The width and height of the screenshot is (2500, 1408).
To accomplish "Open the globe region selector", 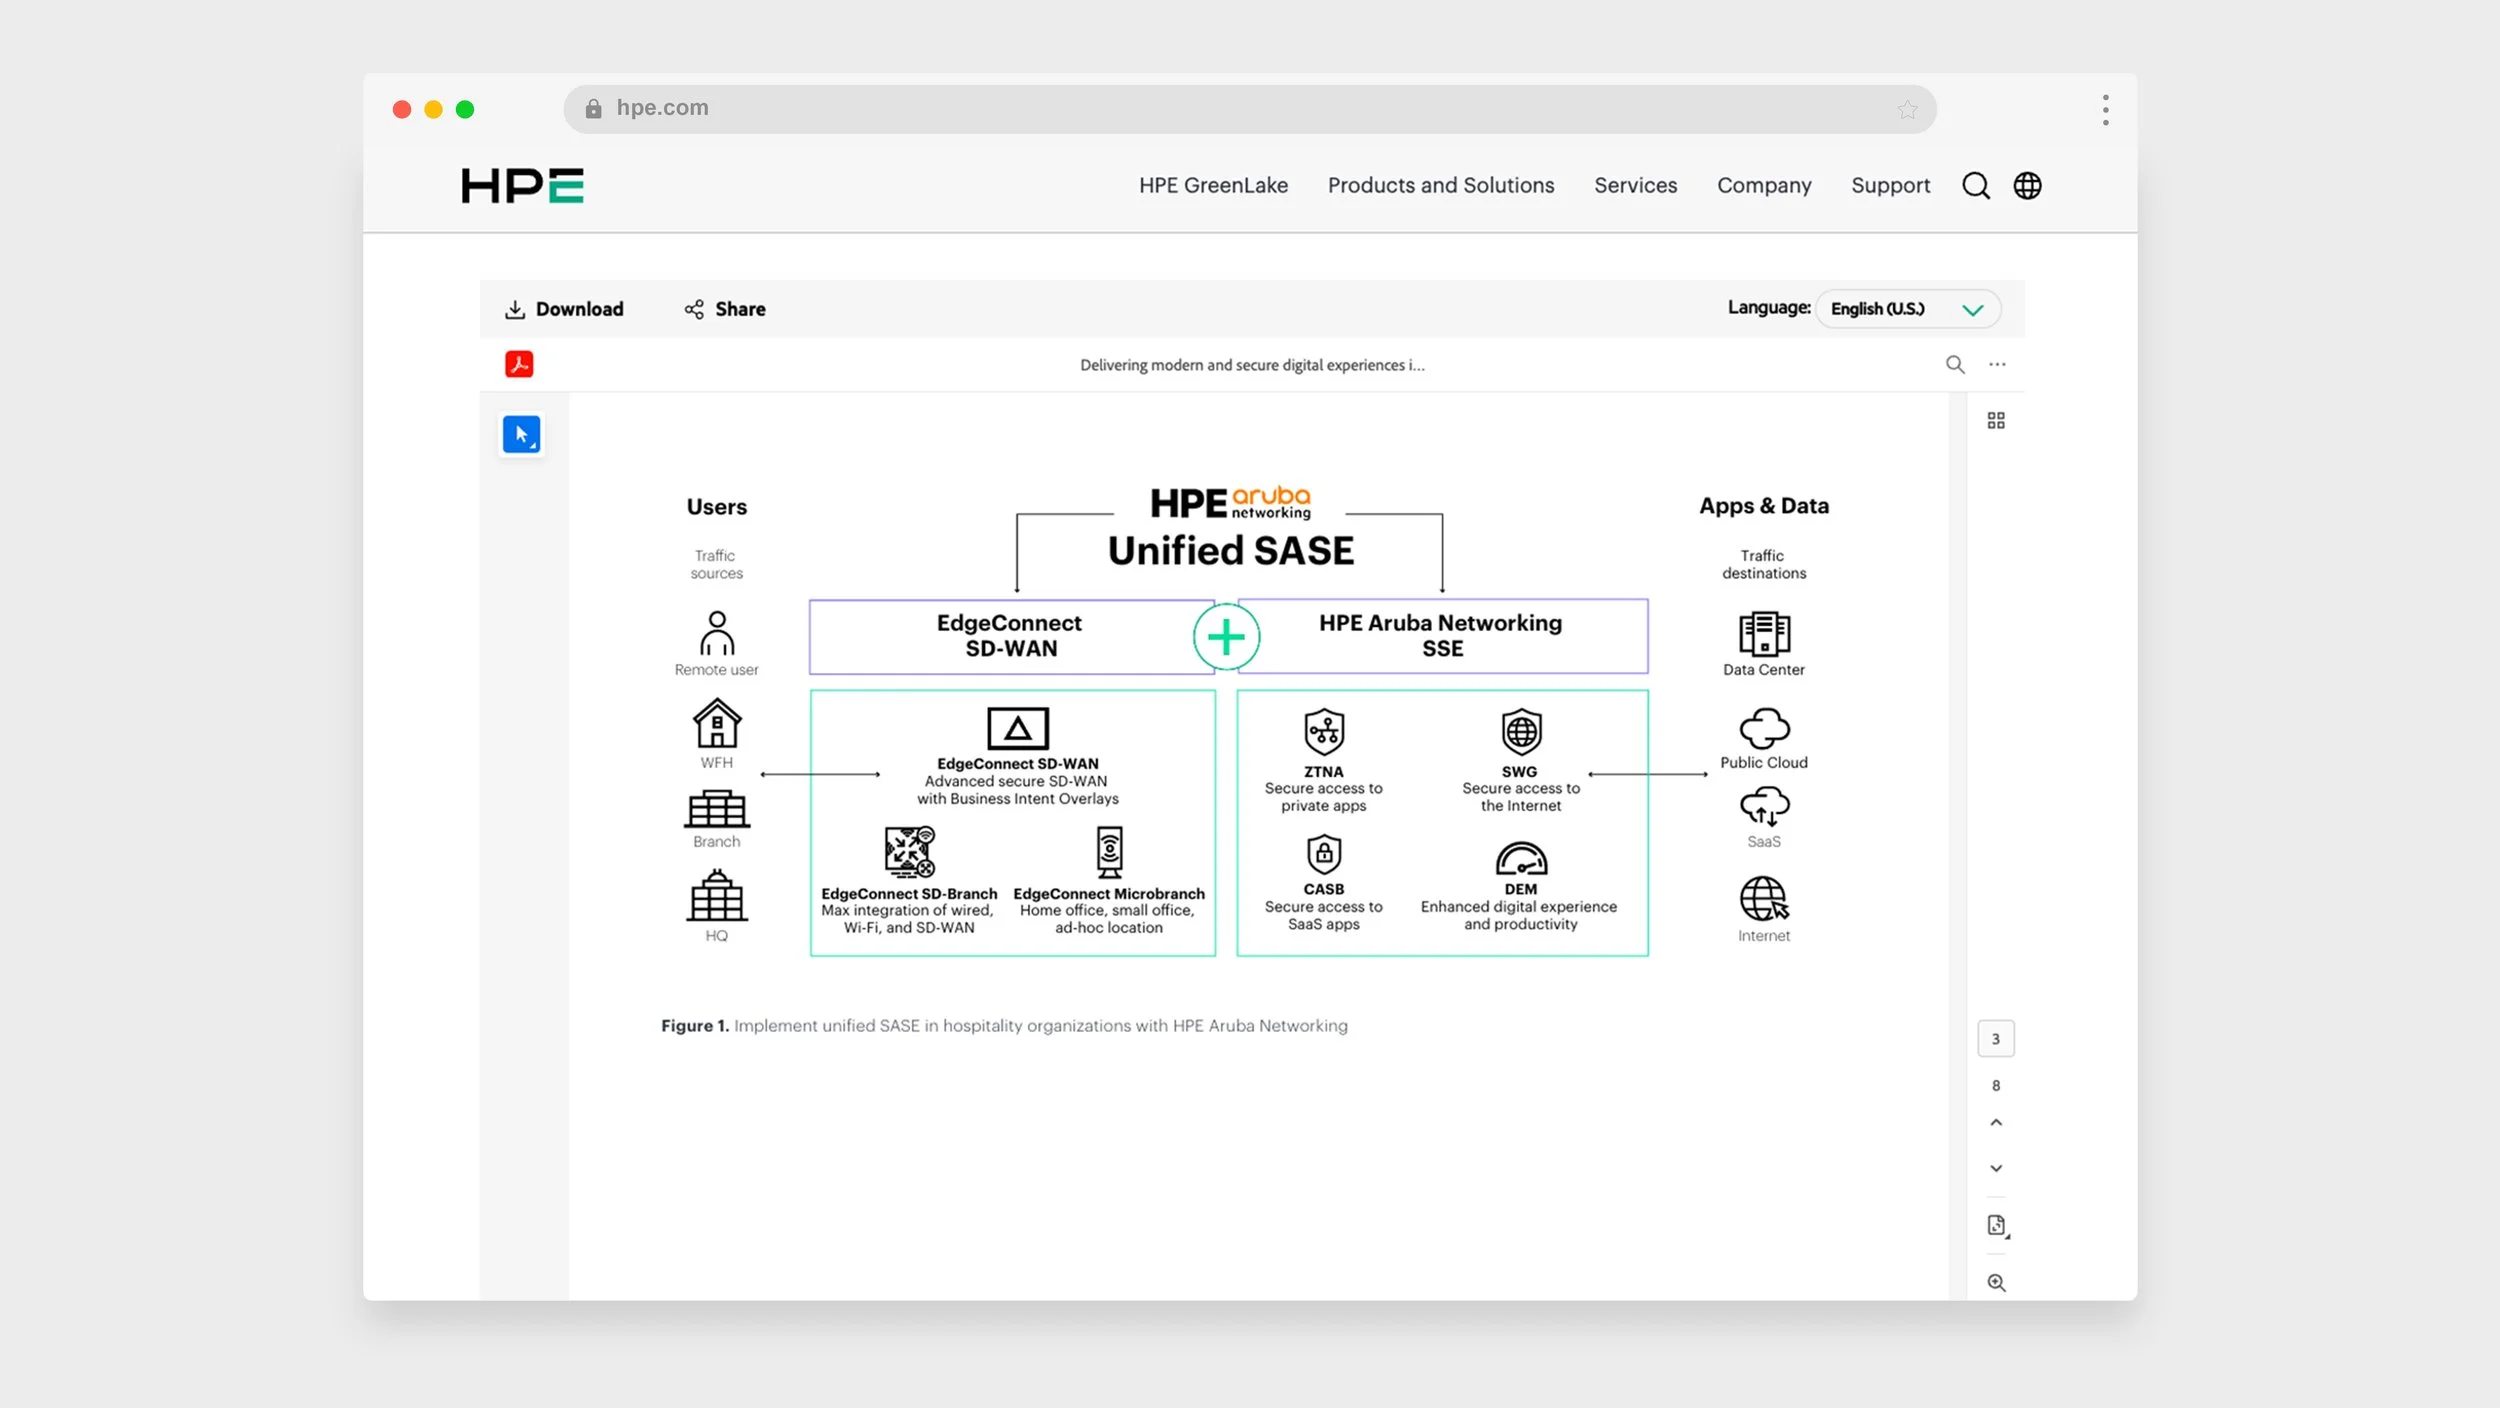I will [2027, 186].
